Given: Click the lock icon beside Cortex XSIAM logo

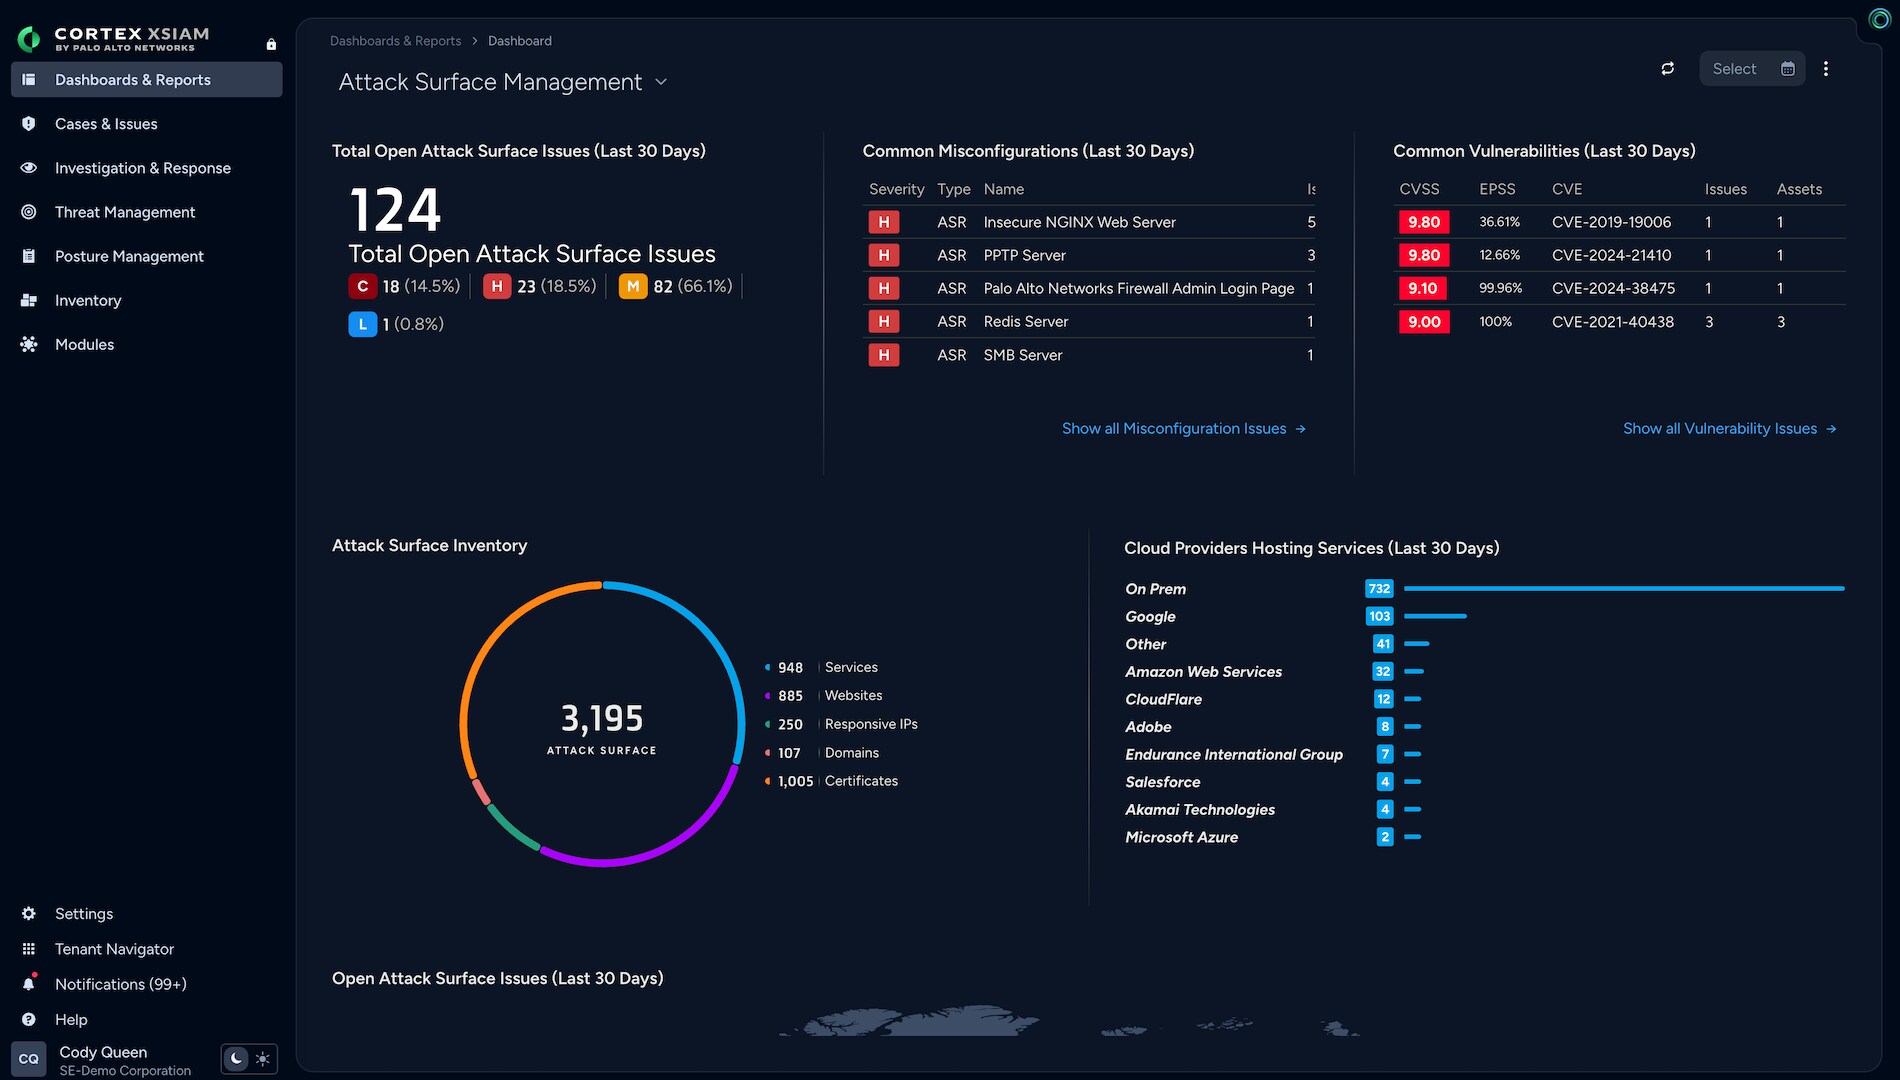Looking at the screenshot, I should pyautogui.click(x=271, y=44).
